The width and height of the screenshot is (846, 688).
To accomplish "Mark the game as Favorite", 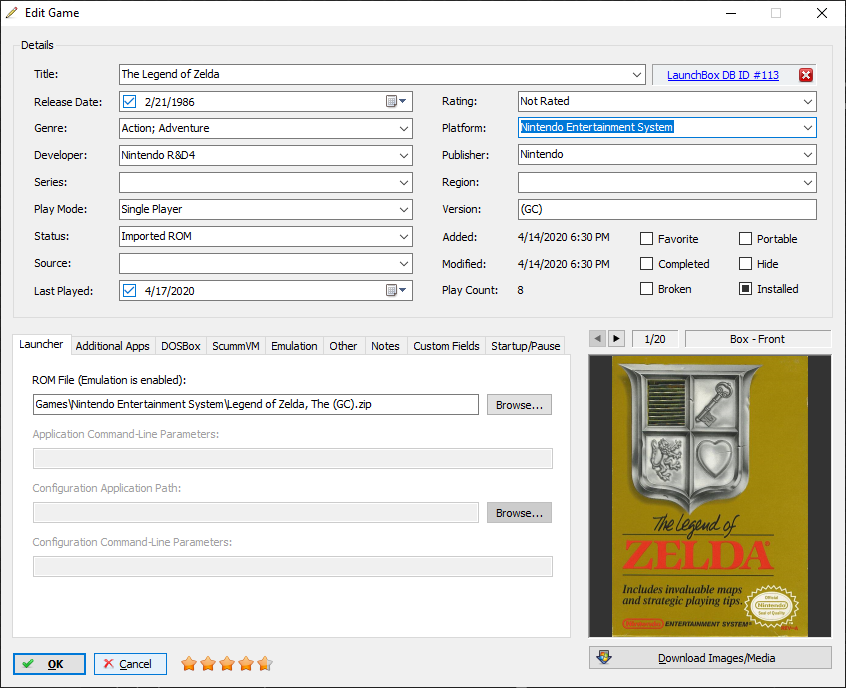I will [646, 239].
